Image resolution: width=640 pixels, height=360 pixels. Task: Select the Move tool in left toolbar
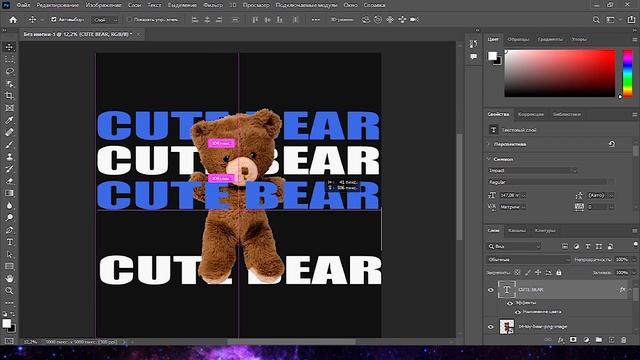click(9, 47)
